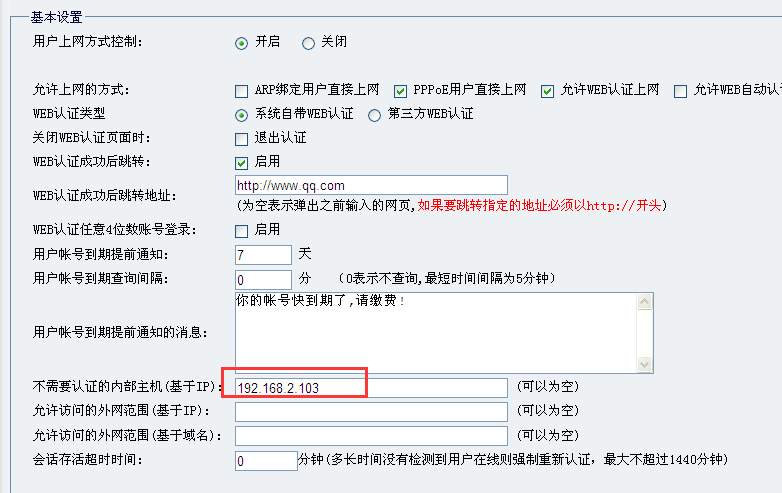Choose 第三方WEB认证 radio option
The height and width of the screenshot is (493, 782).
point(375,115)
